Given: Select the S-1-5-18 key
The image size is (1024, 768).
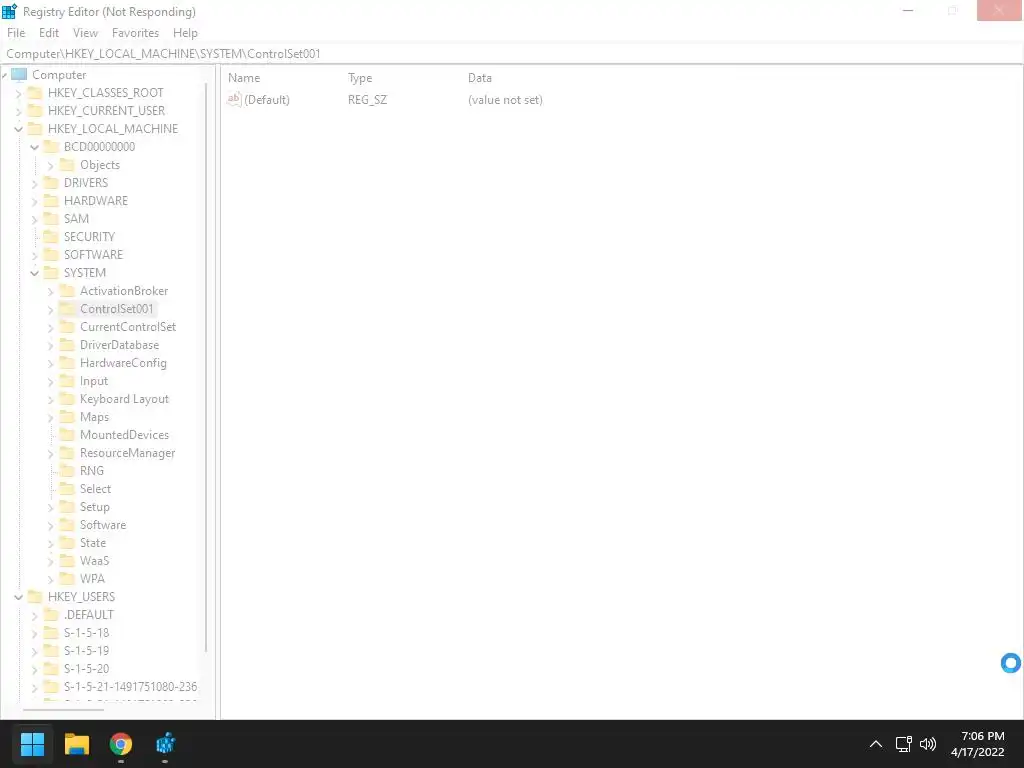Looking at the screenshot, I should (86, 633).
